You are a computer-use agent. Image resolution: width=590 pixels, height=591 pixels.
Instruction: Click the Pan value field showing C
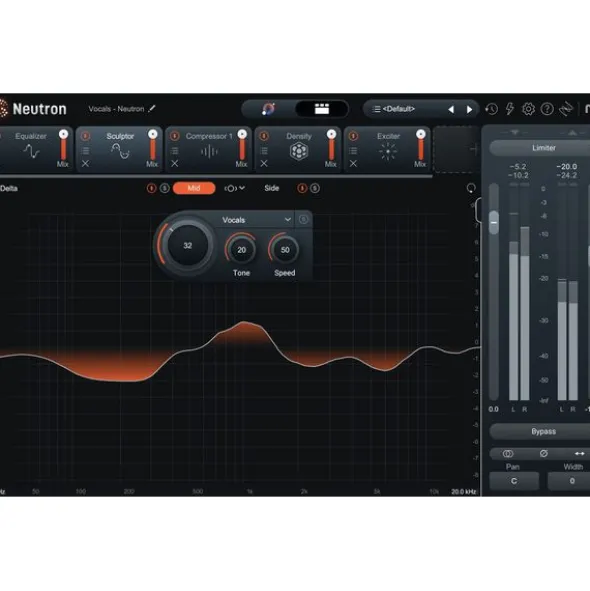point(514,481)
